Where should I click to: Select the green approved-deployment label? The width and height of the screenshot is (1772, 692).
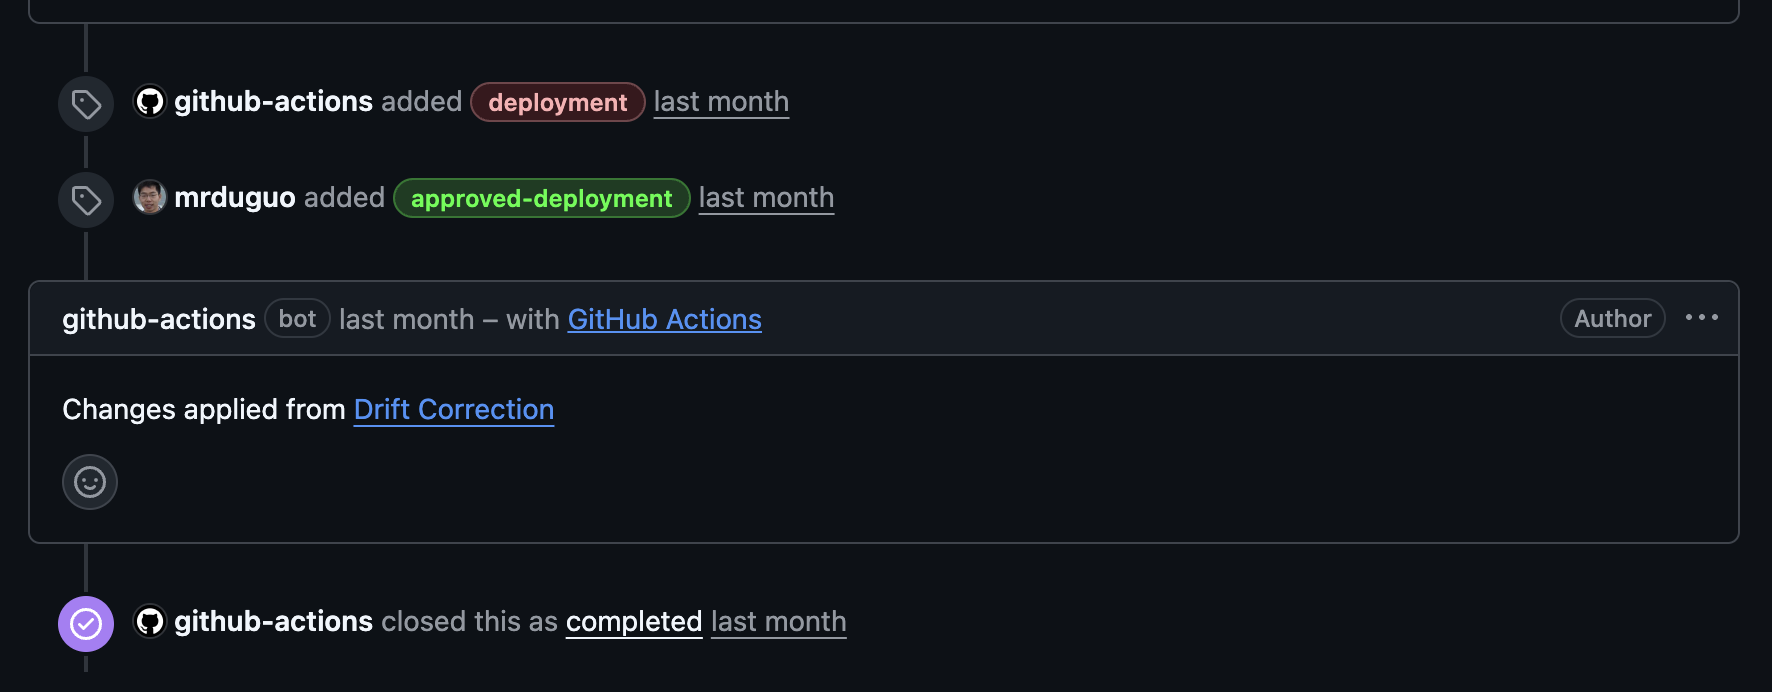tap(541, 198)
